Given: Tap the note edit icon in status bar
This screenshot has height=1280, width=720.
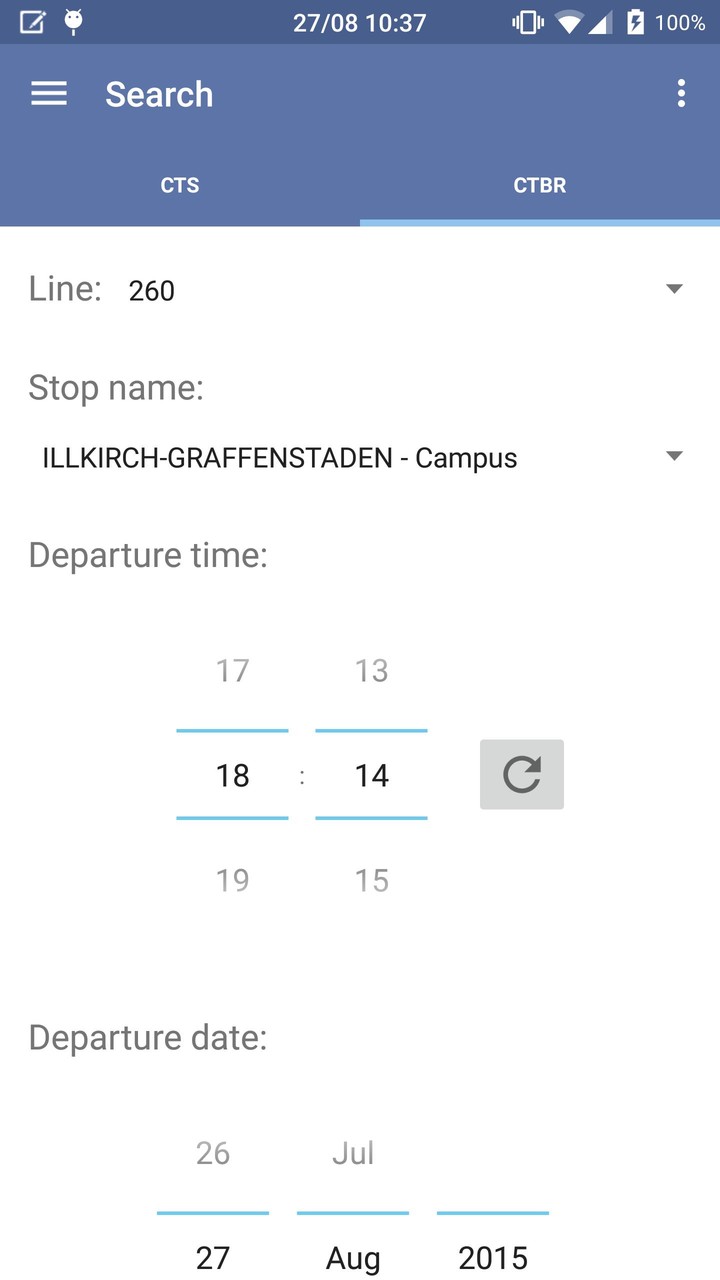Looking at the screenshot, I should point(32,22).
